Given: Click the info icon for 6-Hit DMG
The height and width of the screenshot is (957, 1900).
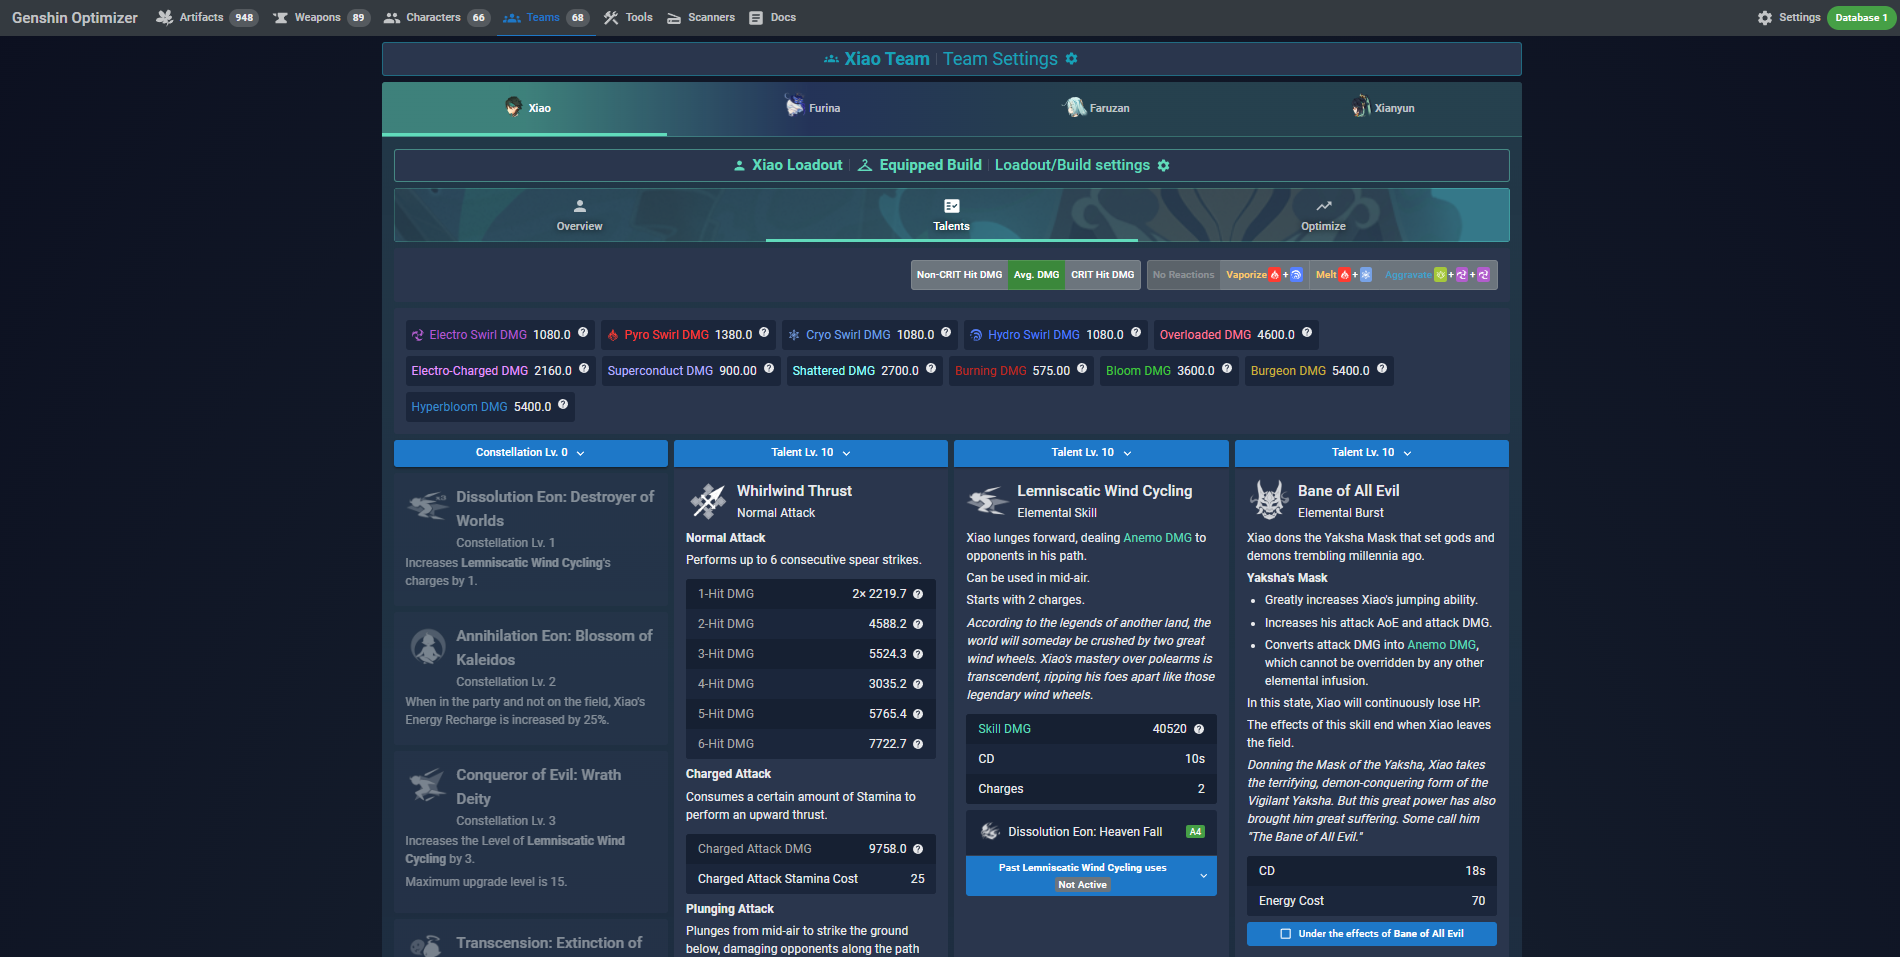Looking at the screenshot, I should point(917,744).
